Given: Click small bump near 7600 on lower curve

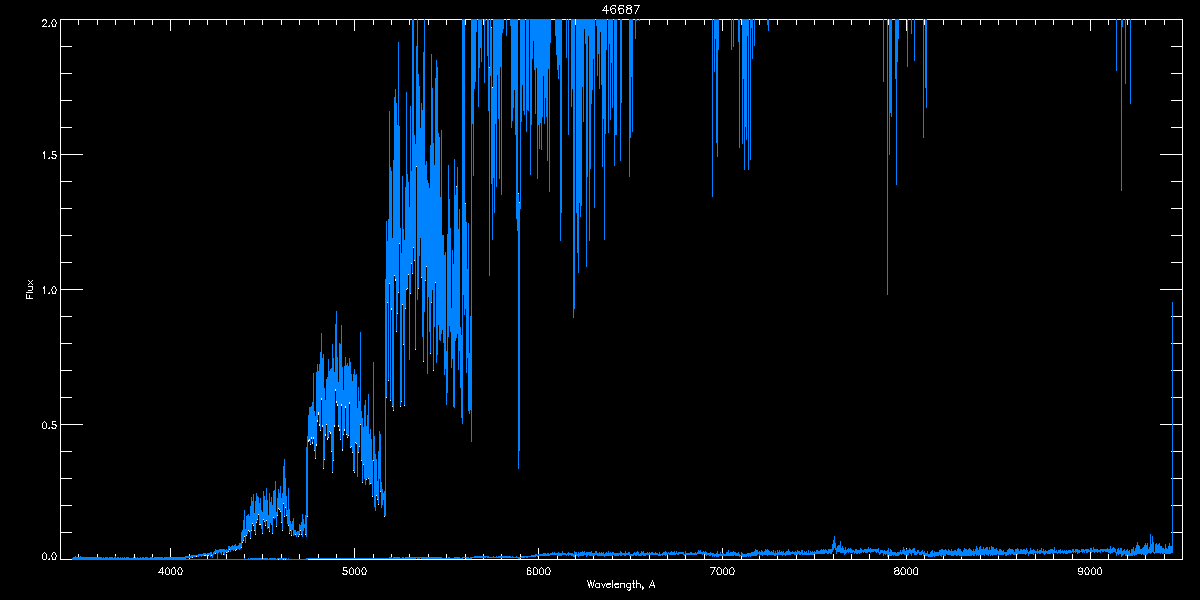Looking at the screenshot, I should pyautogui.click(x=835, y=541).
